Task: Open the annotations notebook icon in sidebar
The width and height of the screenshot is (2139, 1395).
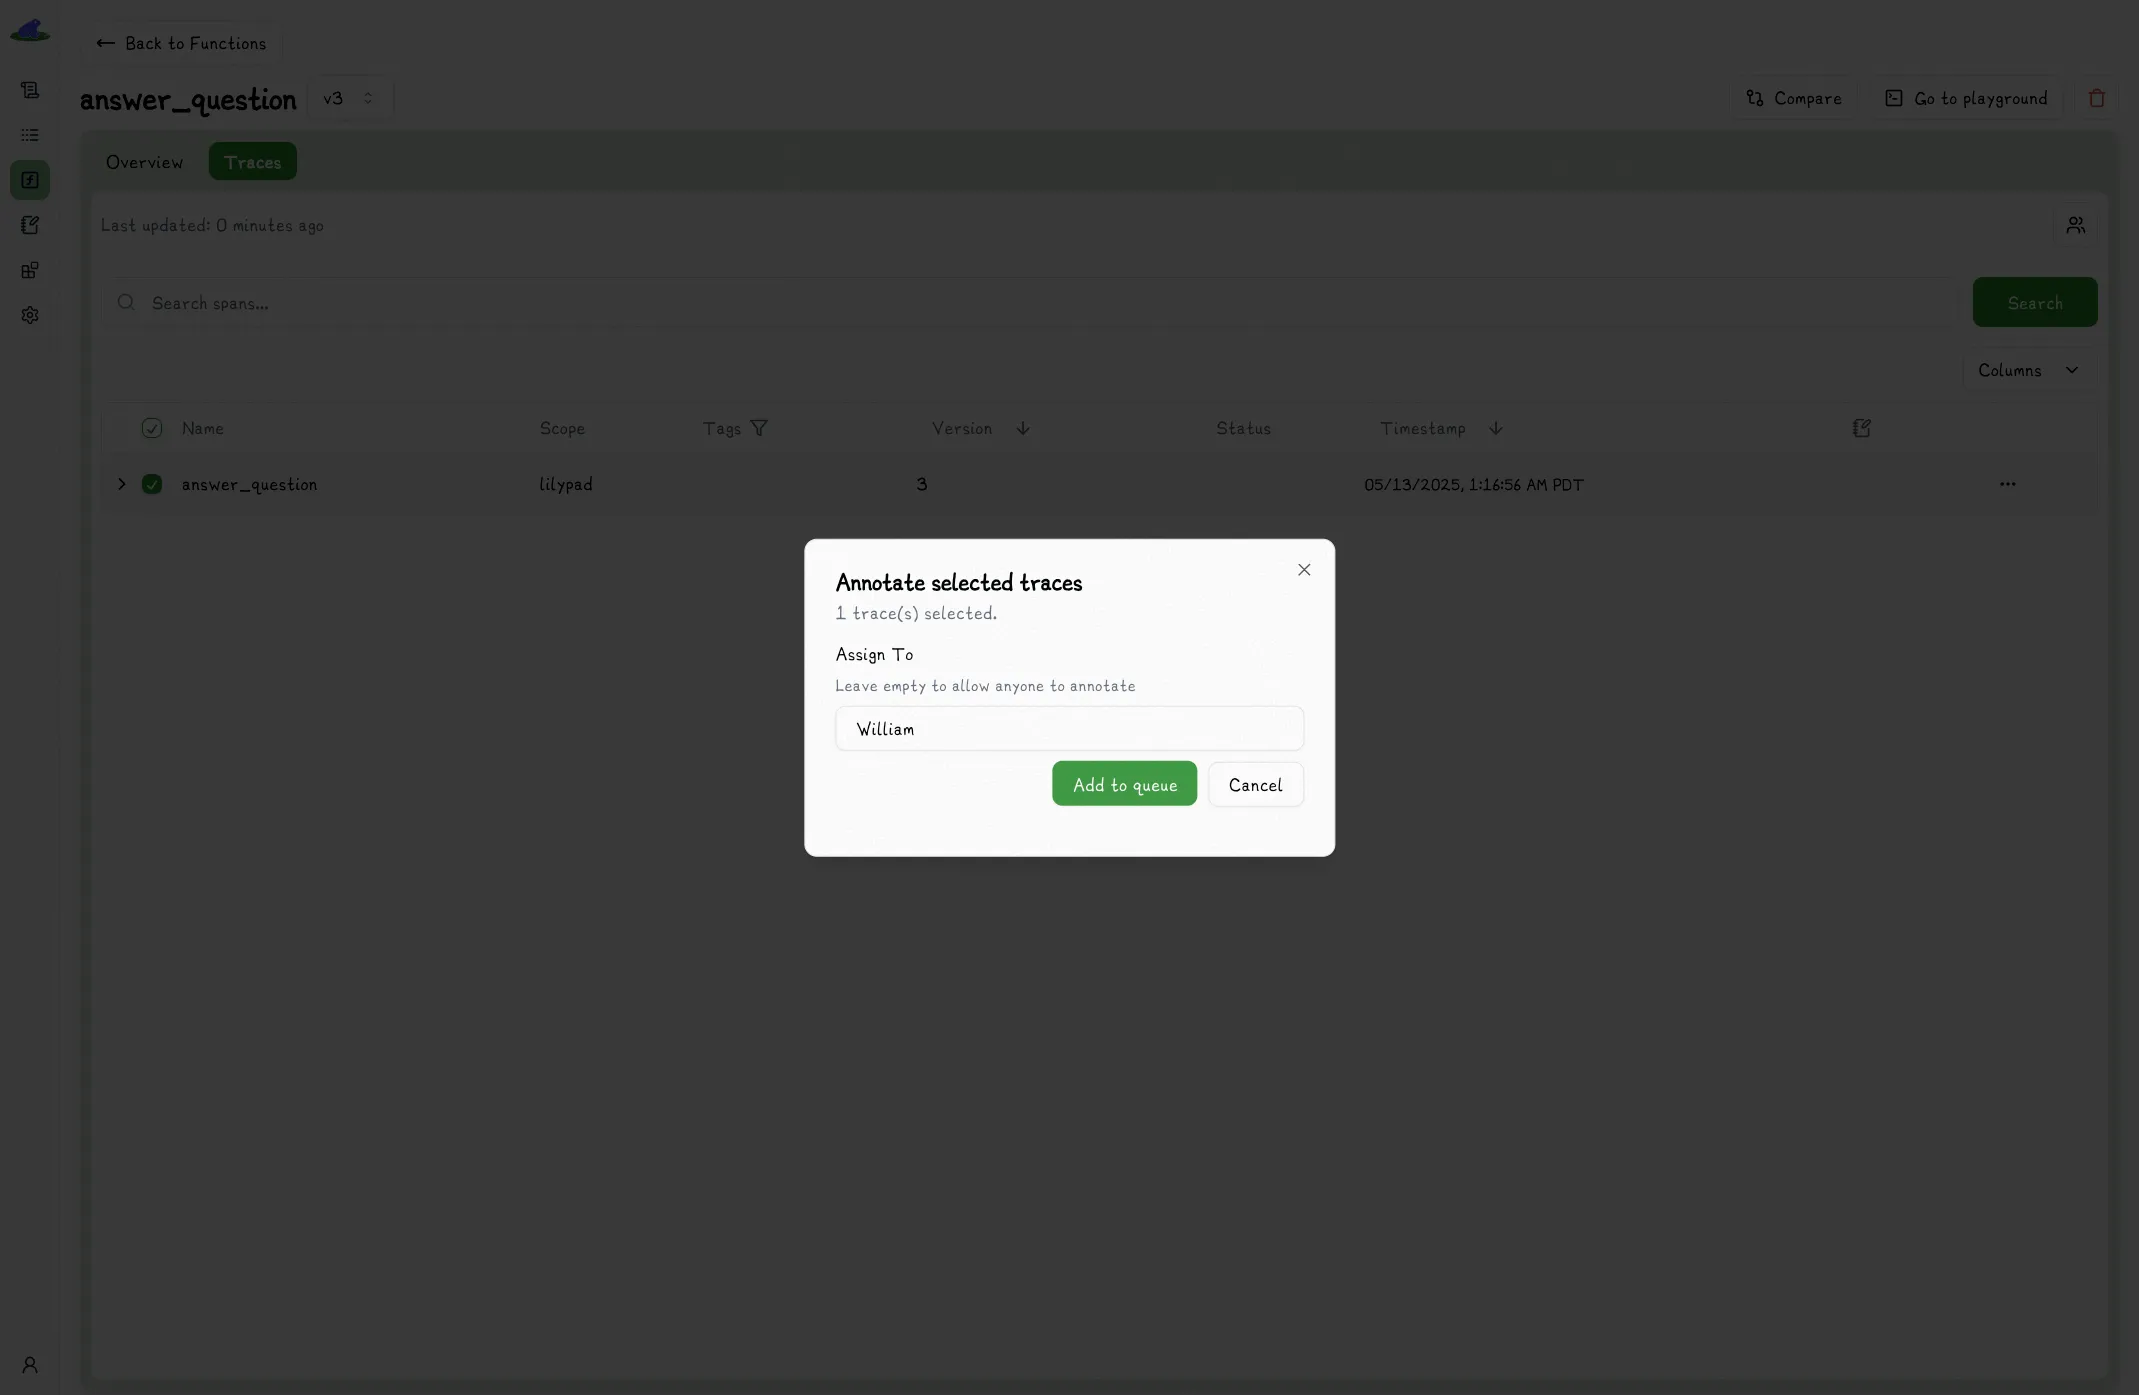Action: pyautogui.click(x=30, y=224)
